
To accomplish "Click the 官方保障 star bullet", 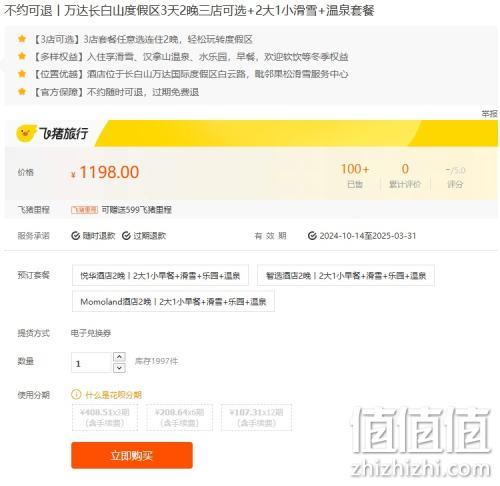I will (x=22, y=91).
